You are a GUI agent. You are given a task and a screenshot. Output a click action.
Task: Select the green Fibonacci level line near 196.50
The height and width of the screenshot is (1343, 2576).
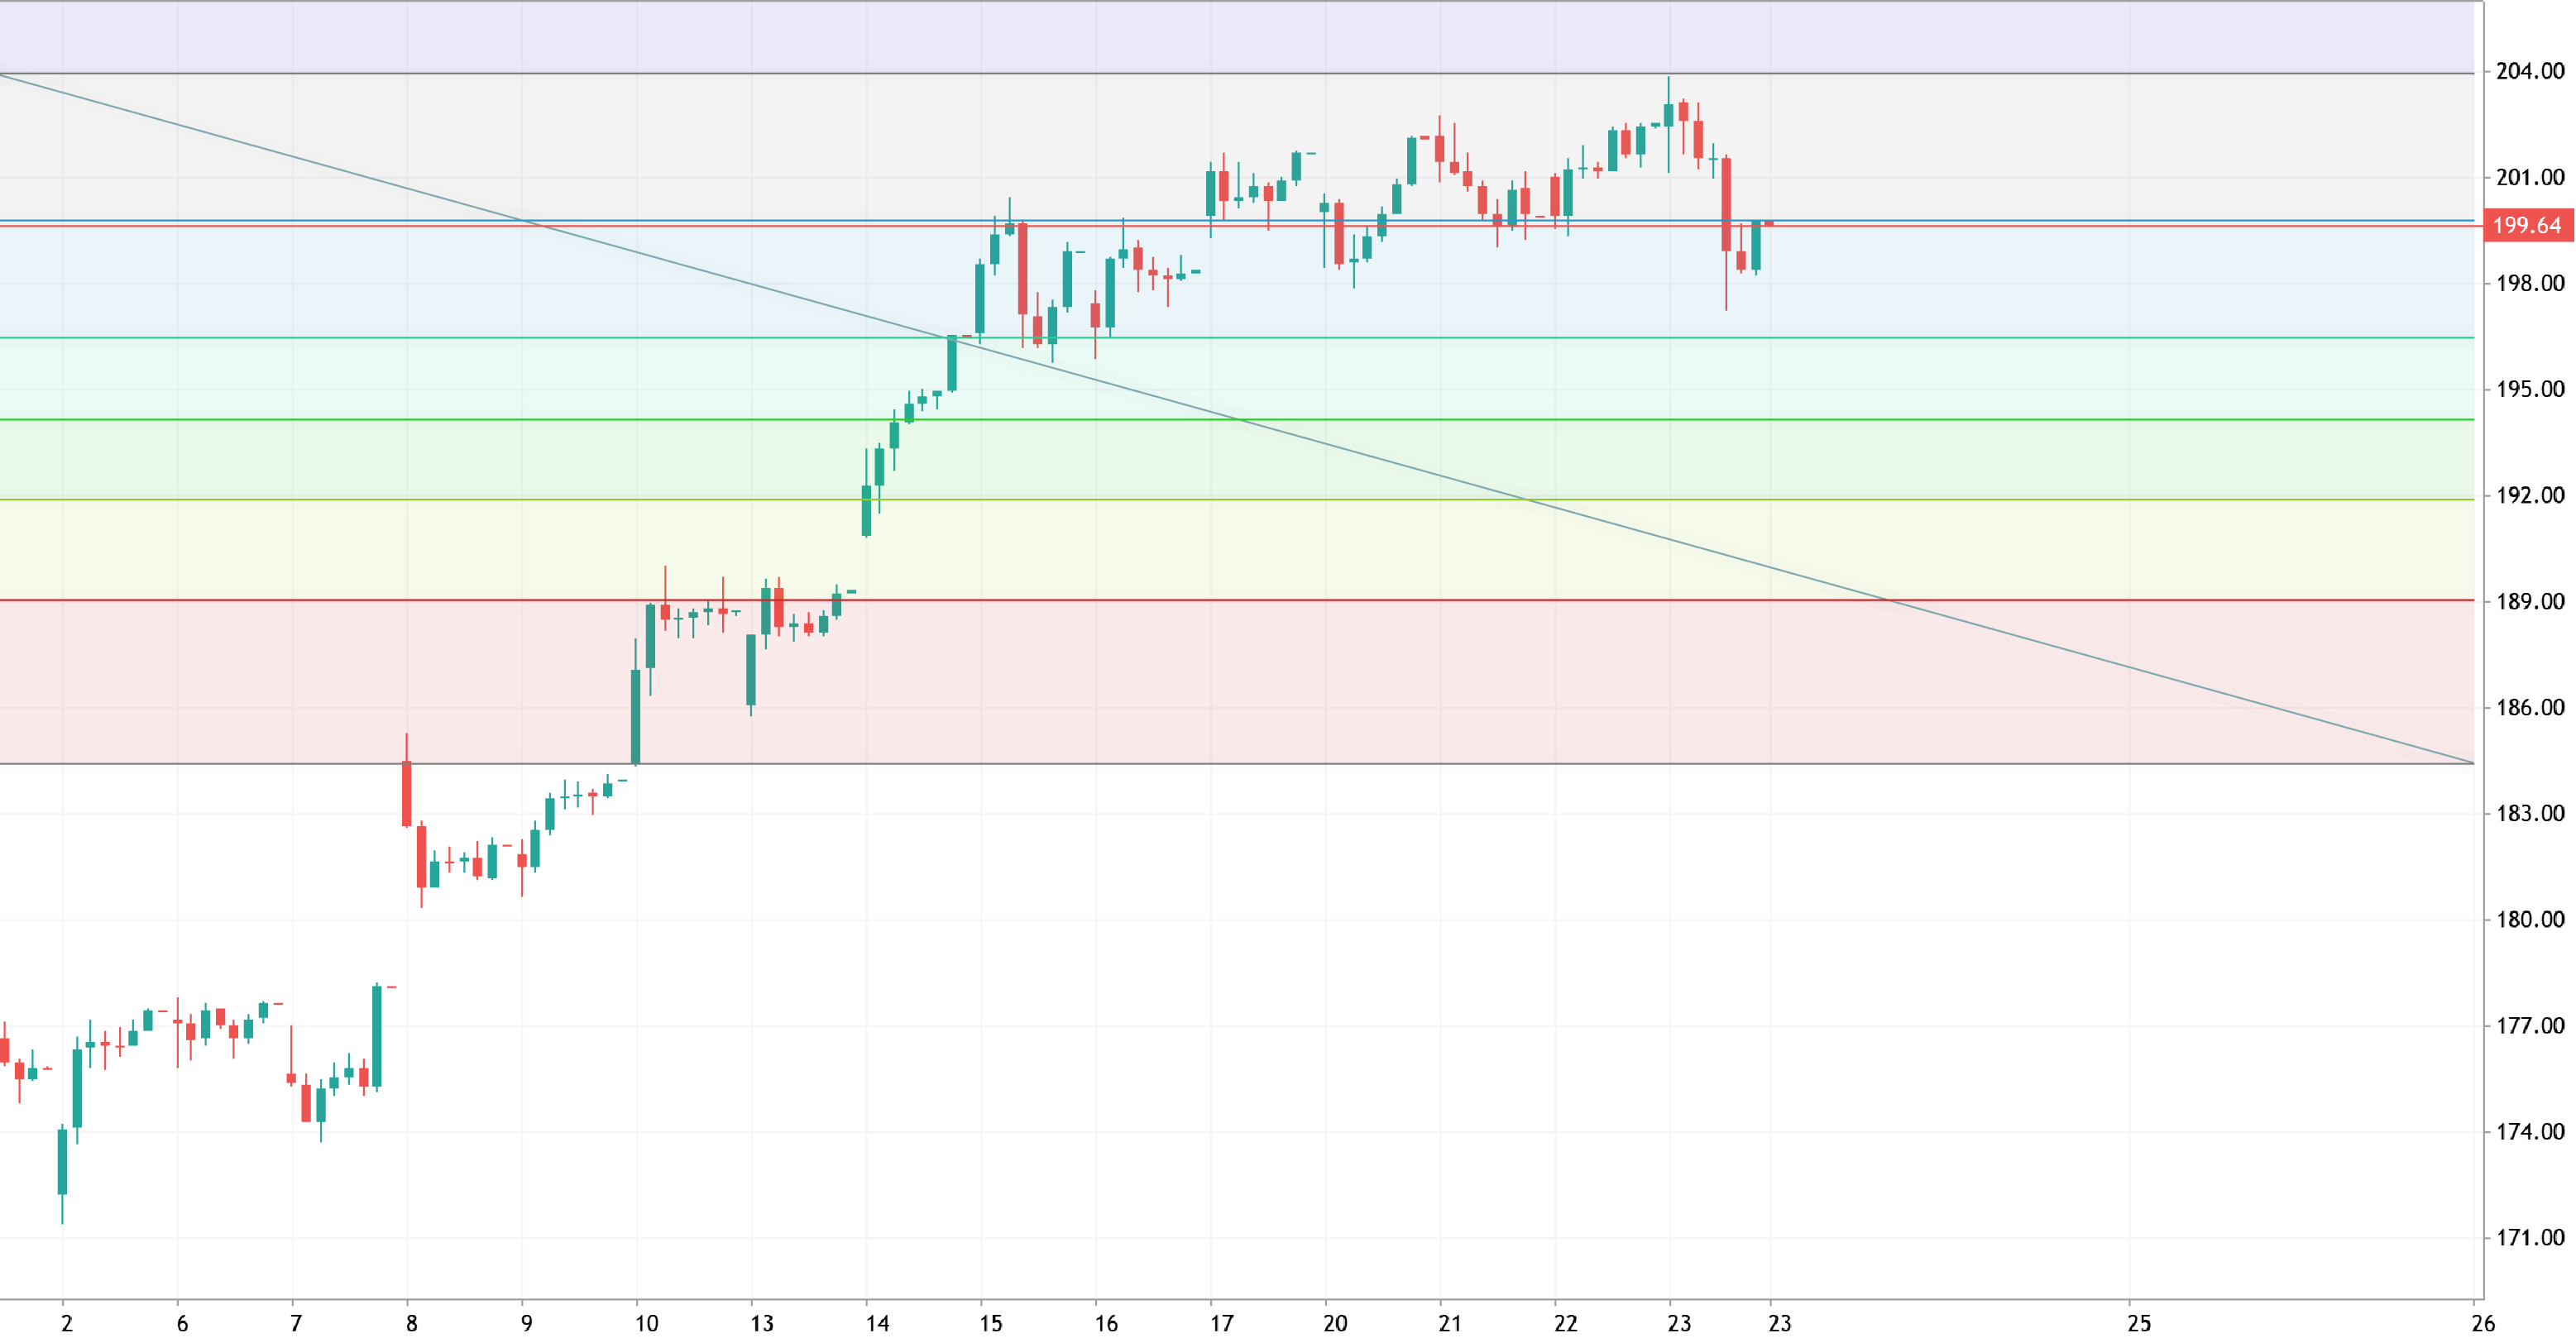[1237, 338]
